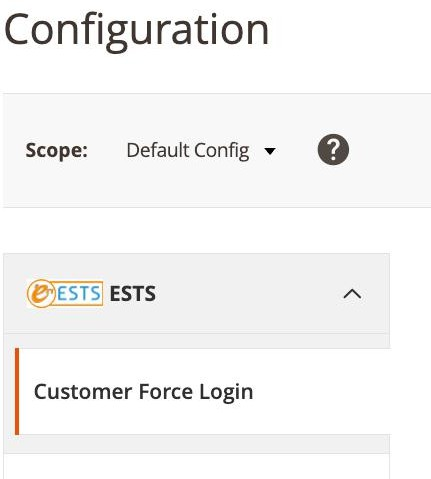Click gray strip beneath the ESTS header
This screenshot has height=479, width=431.
click(x=197, y=341)
